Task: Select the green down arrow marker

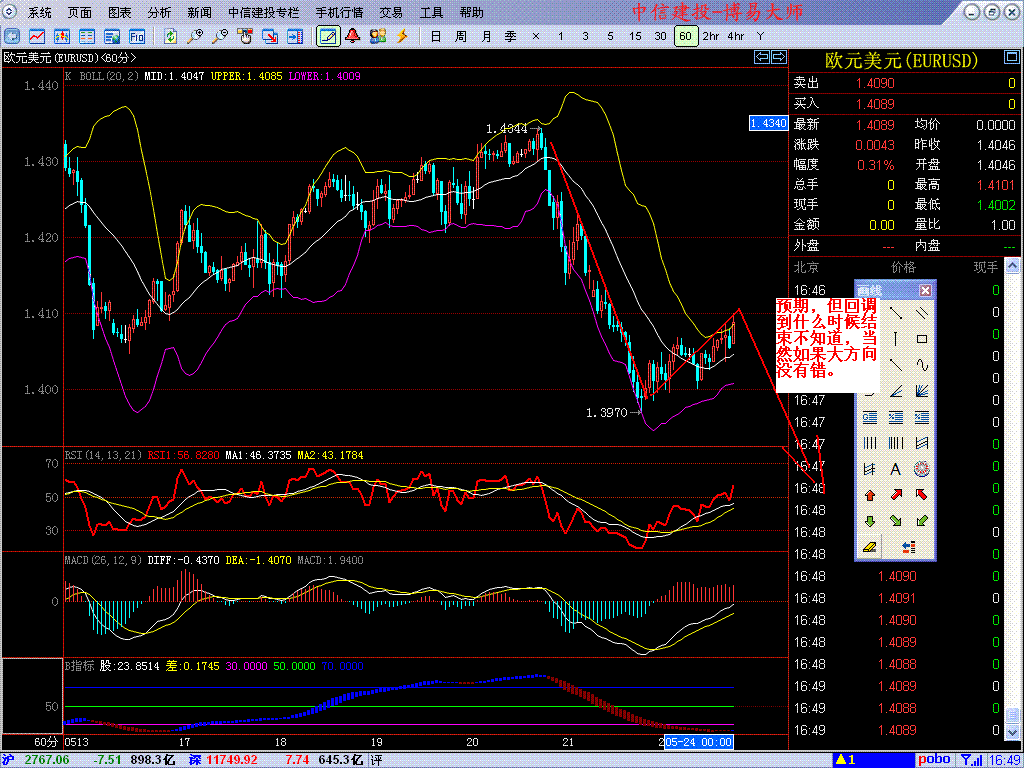Action: pos(870,521)
